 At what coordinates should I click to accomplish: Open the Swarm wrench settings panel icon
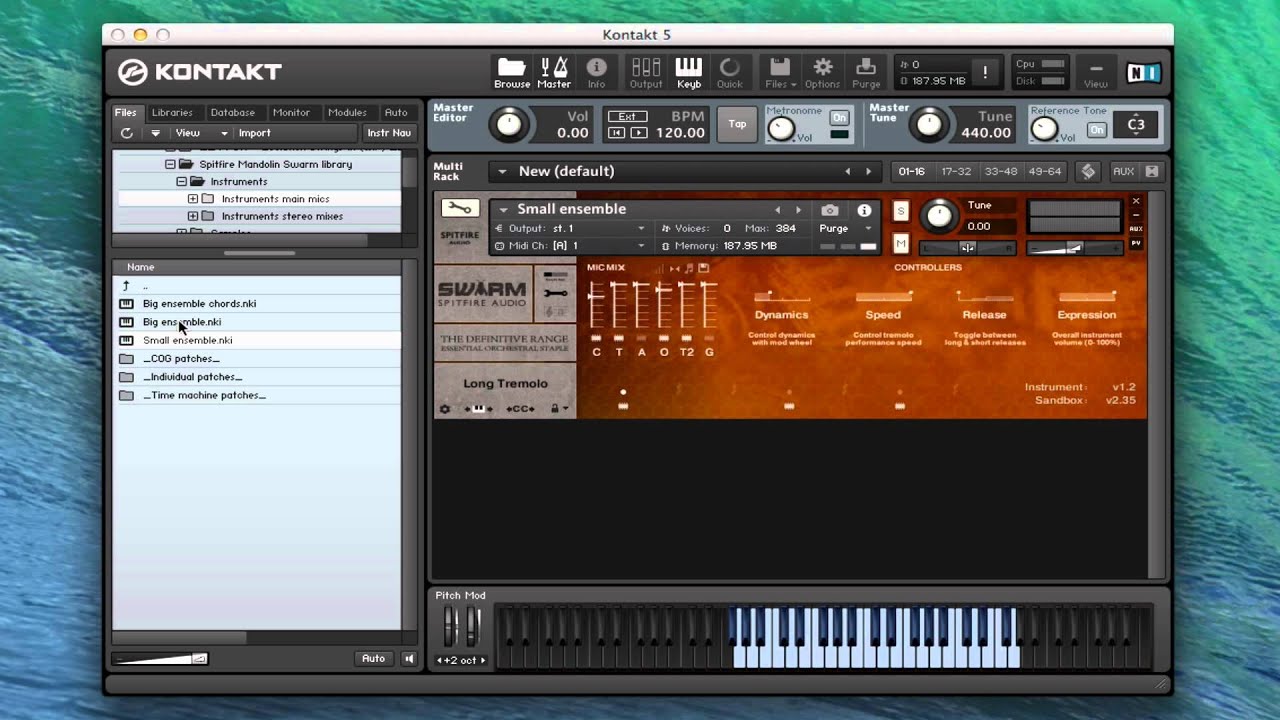555,293
